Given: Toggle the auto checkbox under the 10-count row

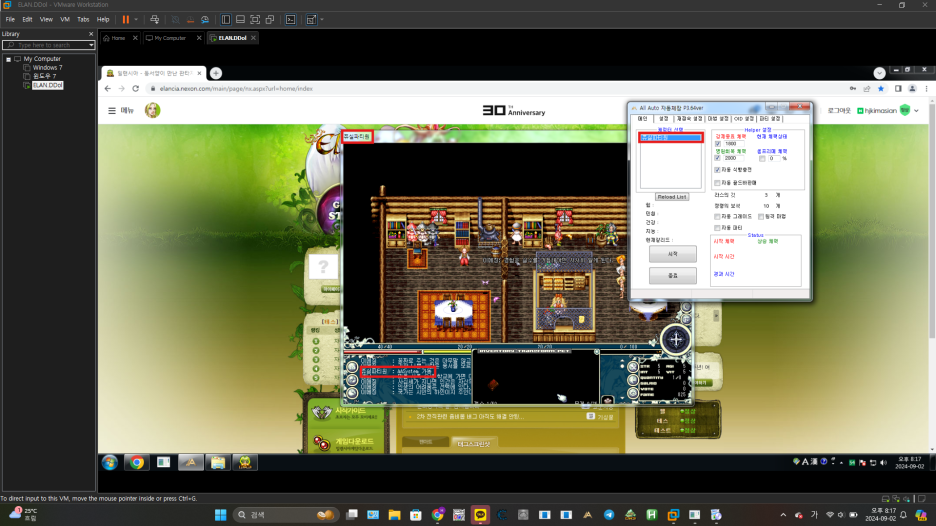Looking at the screenshot, I should click(718, 217).
